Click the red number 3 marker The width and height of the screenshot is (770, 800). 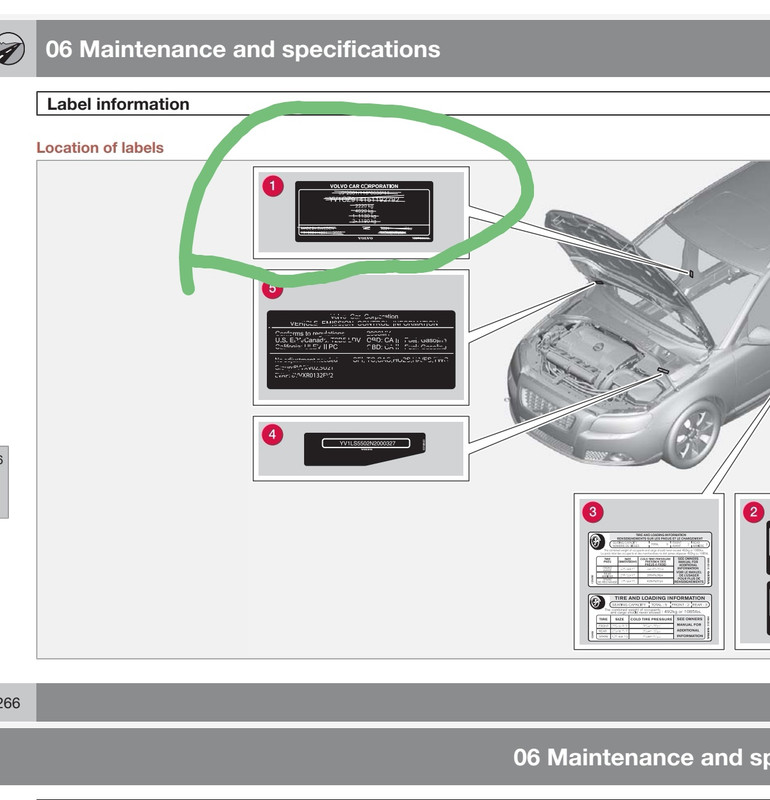click(x=592, y=512)
